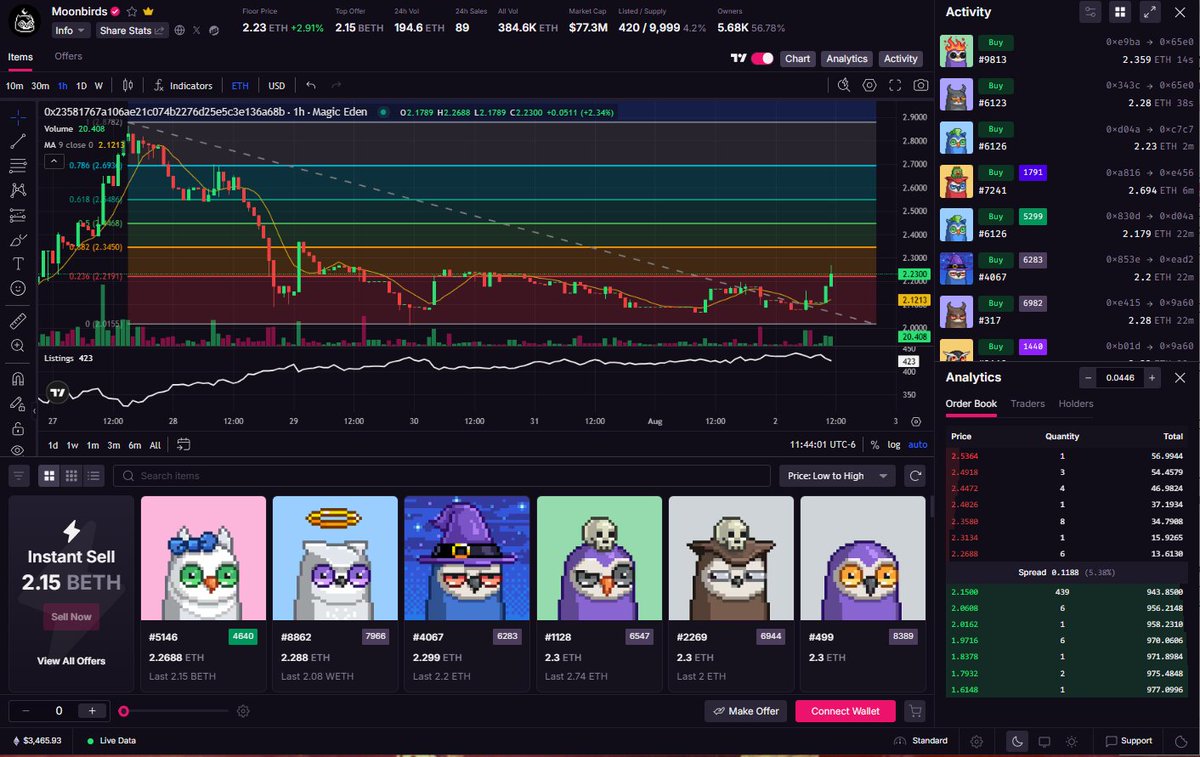Image resolution: width=1200 pixels, height=757 pixels.
Task: Open the Moonbirds X (Twitter) link
Action: 197,31
